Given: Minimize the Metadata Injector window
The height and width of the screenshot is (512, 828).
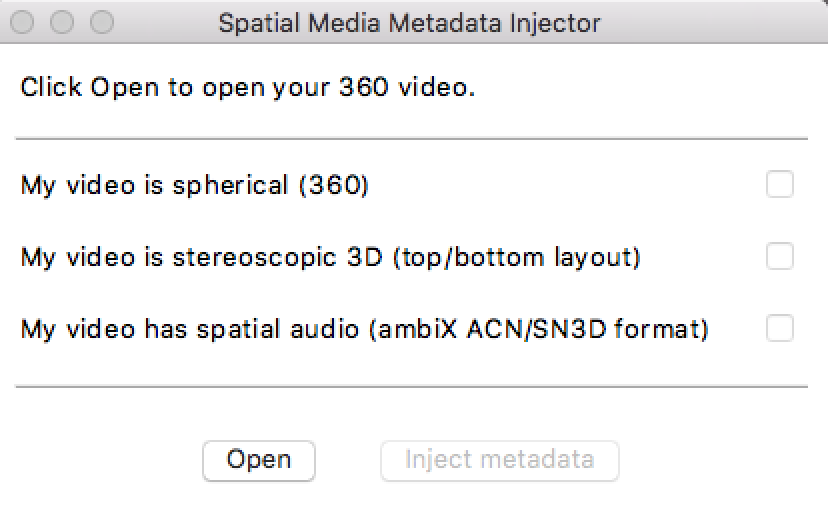Looking at the screenshot, I should 62,22.
